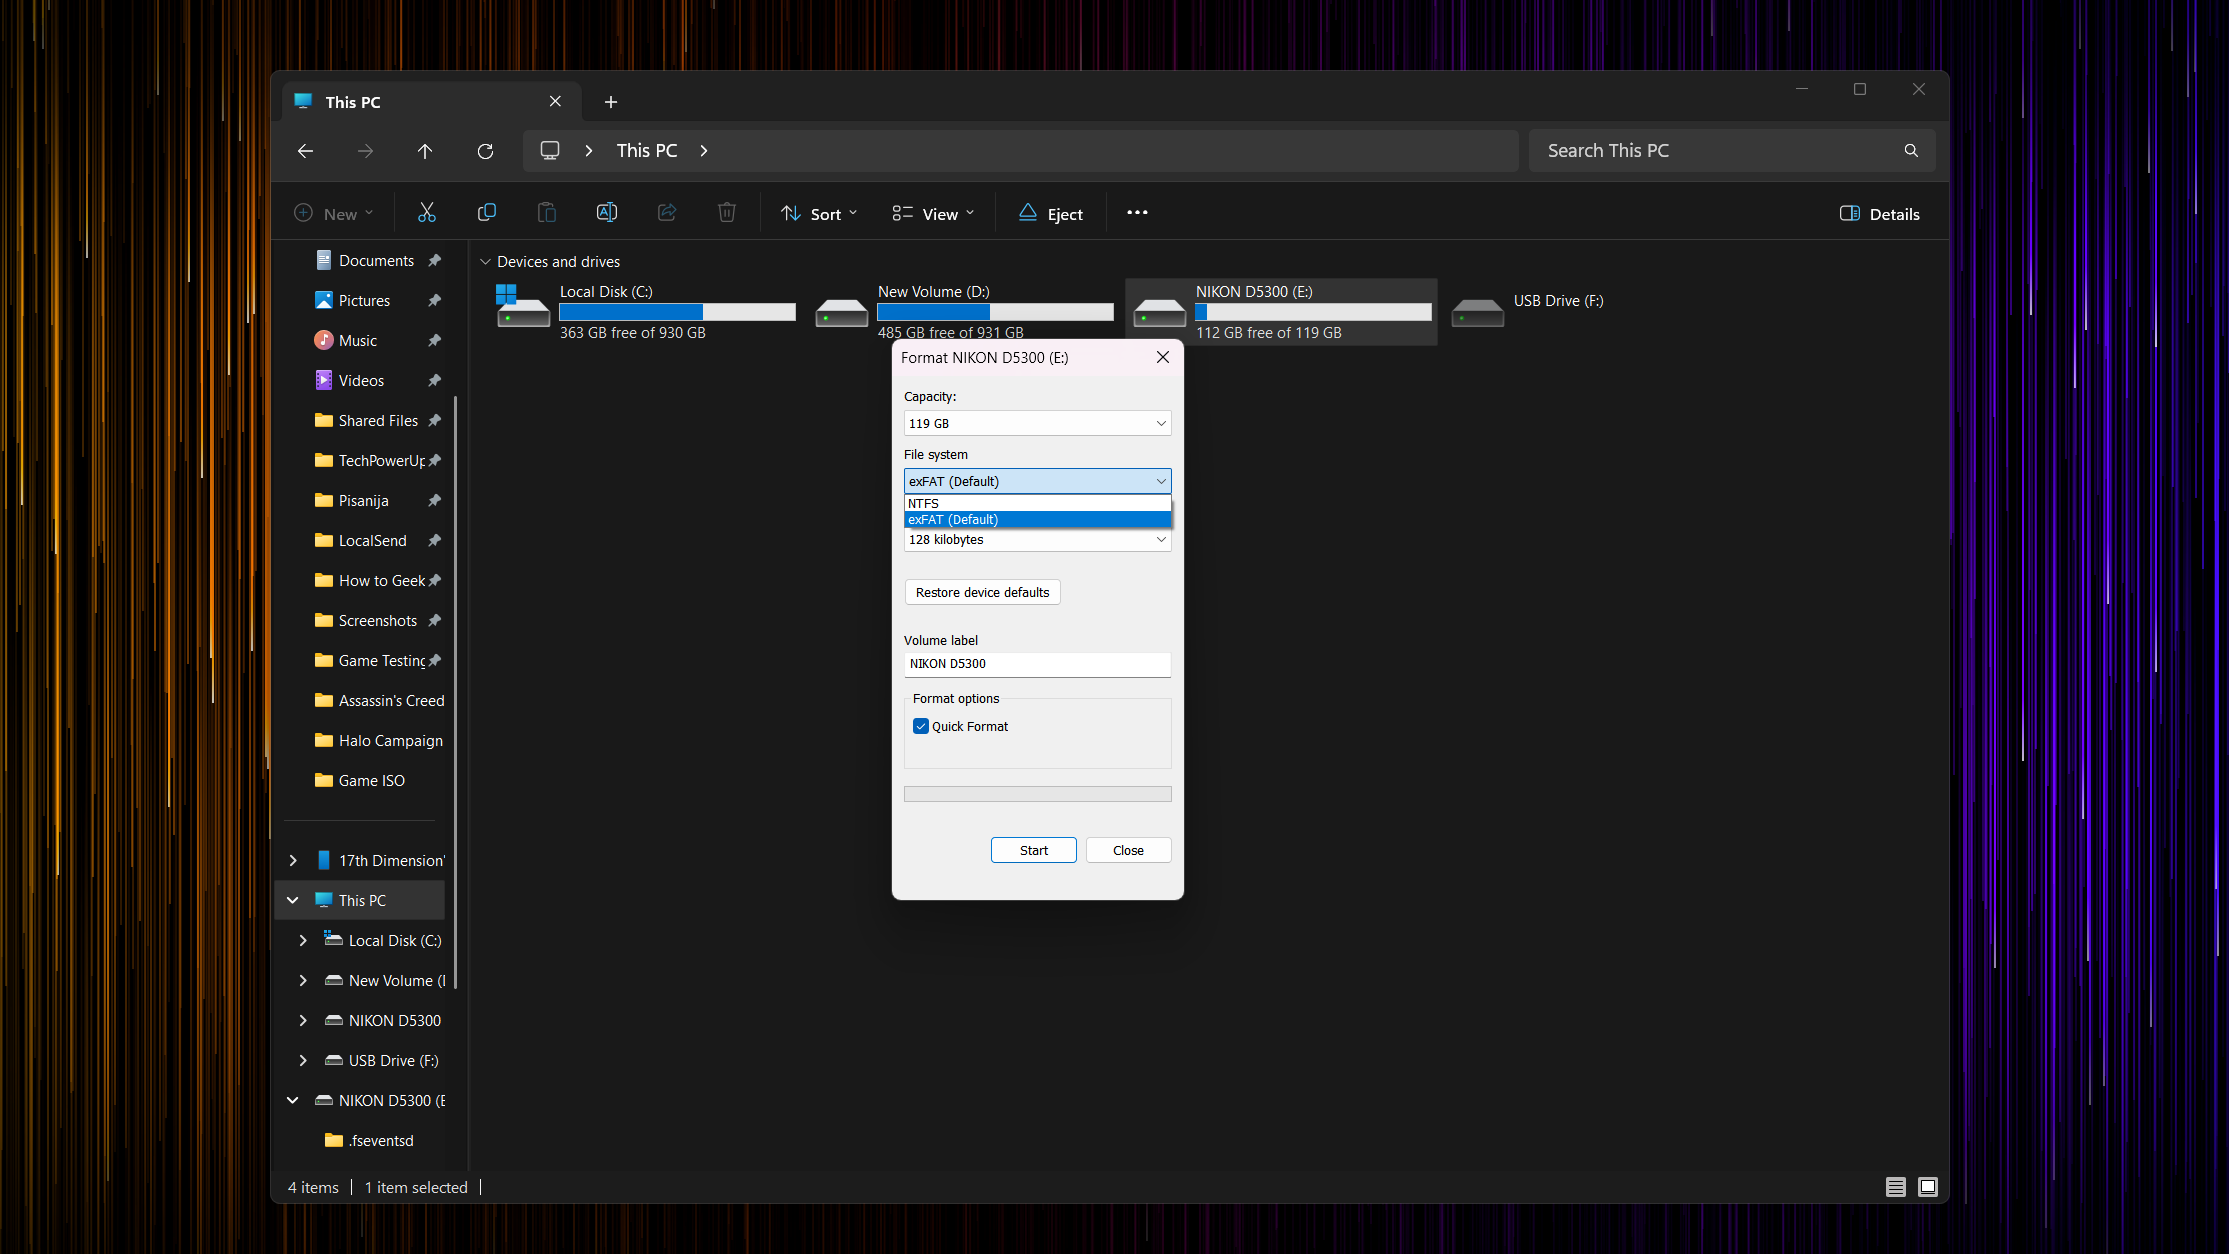
Task: Click the Rename icon in toolbar
Action: coord(607,213)
